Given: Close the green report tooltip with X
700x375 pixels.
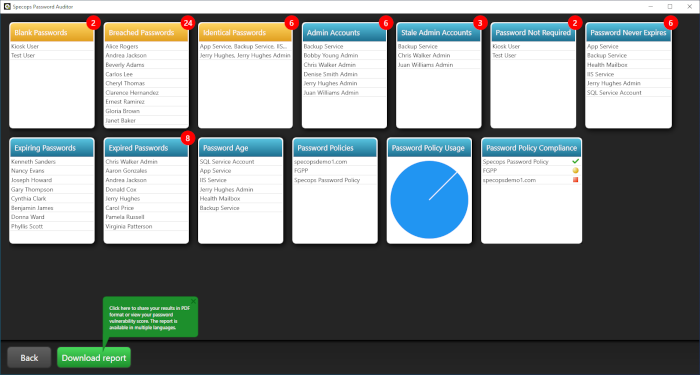Looking at the screenshot, I should point(193,301).
